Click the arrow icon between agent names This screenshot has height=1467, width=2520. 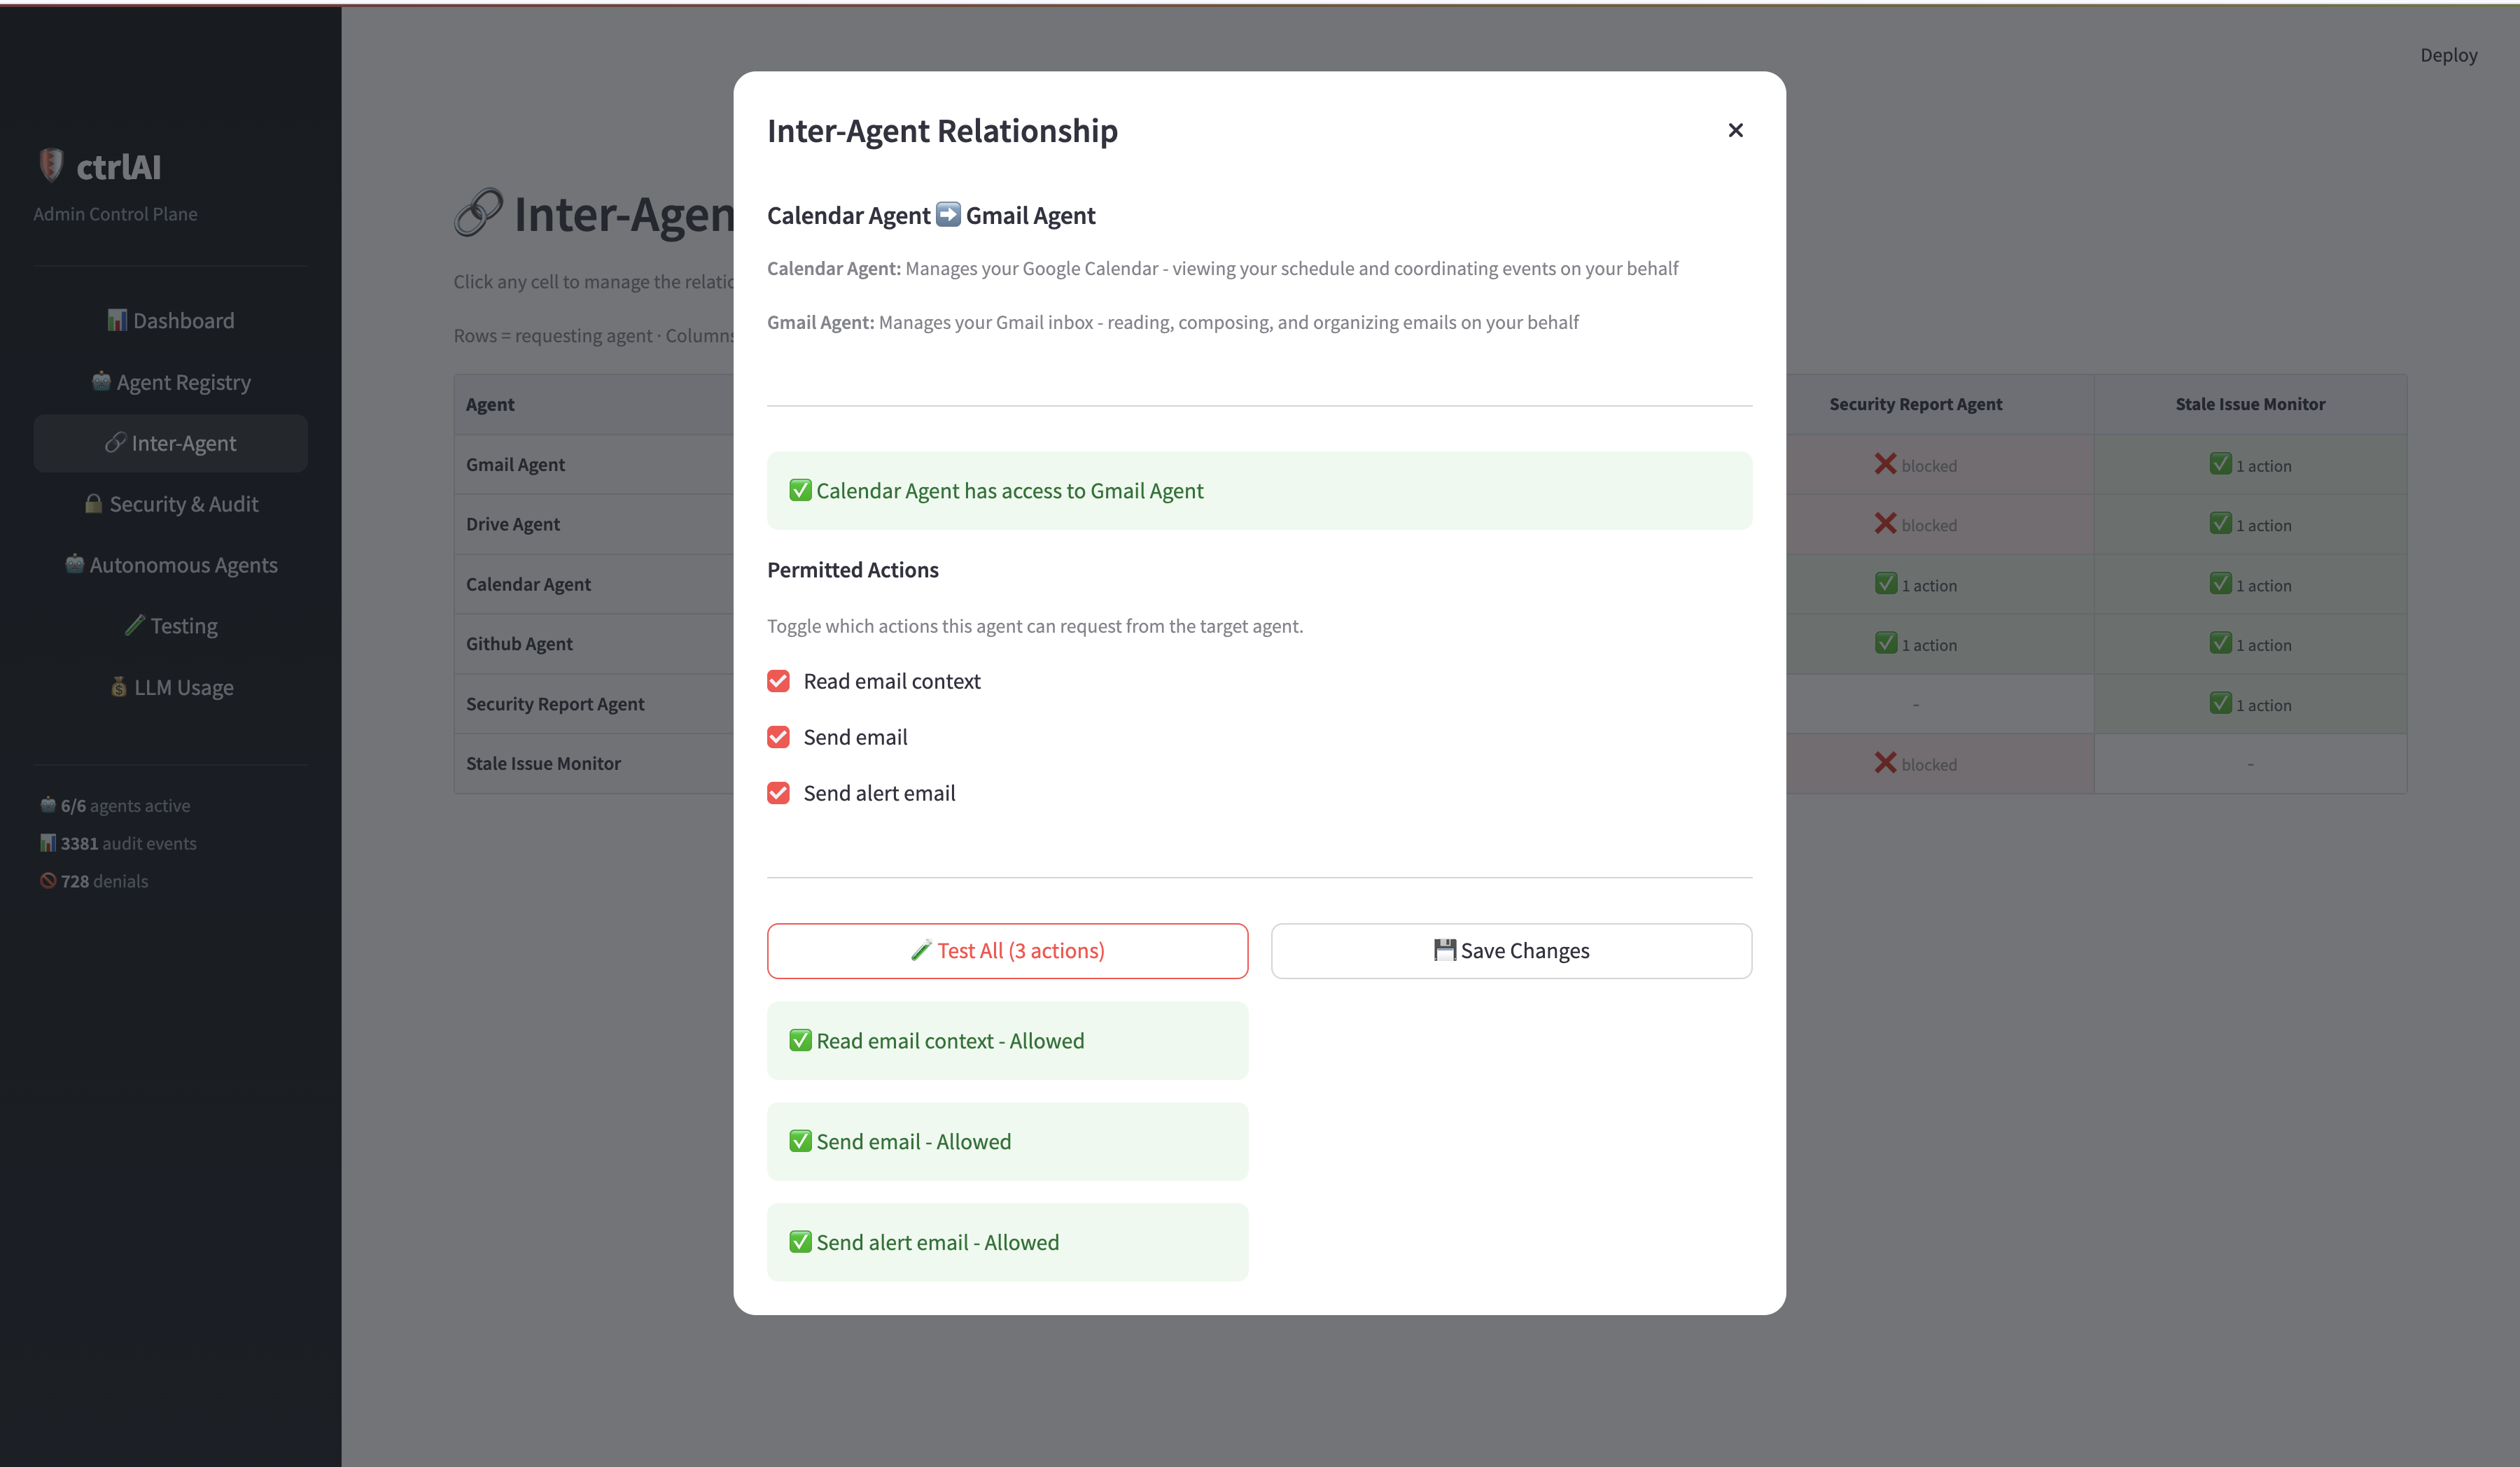pos(947,214)
